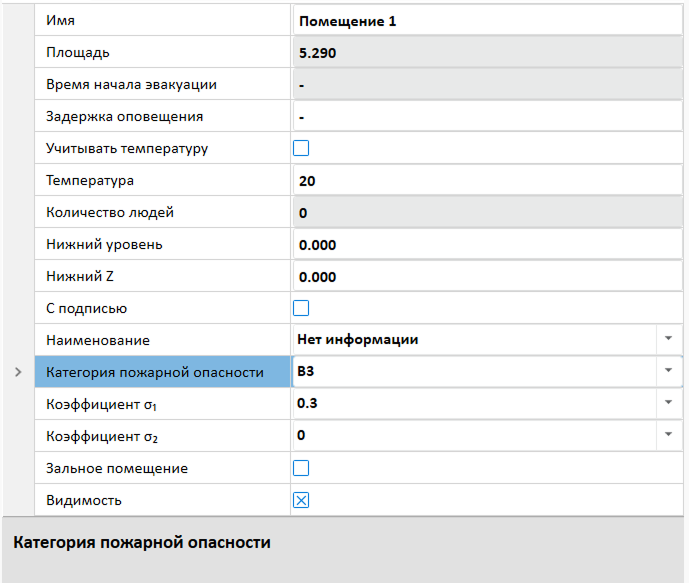Select the Площадь value 5.290

[487, 53]
